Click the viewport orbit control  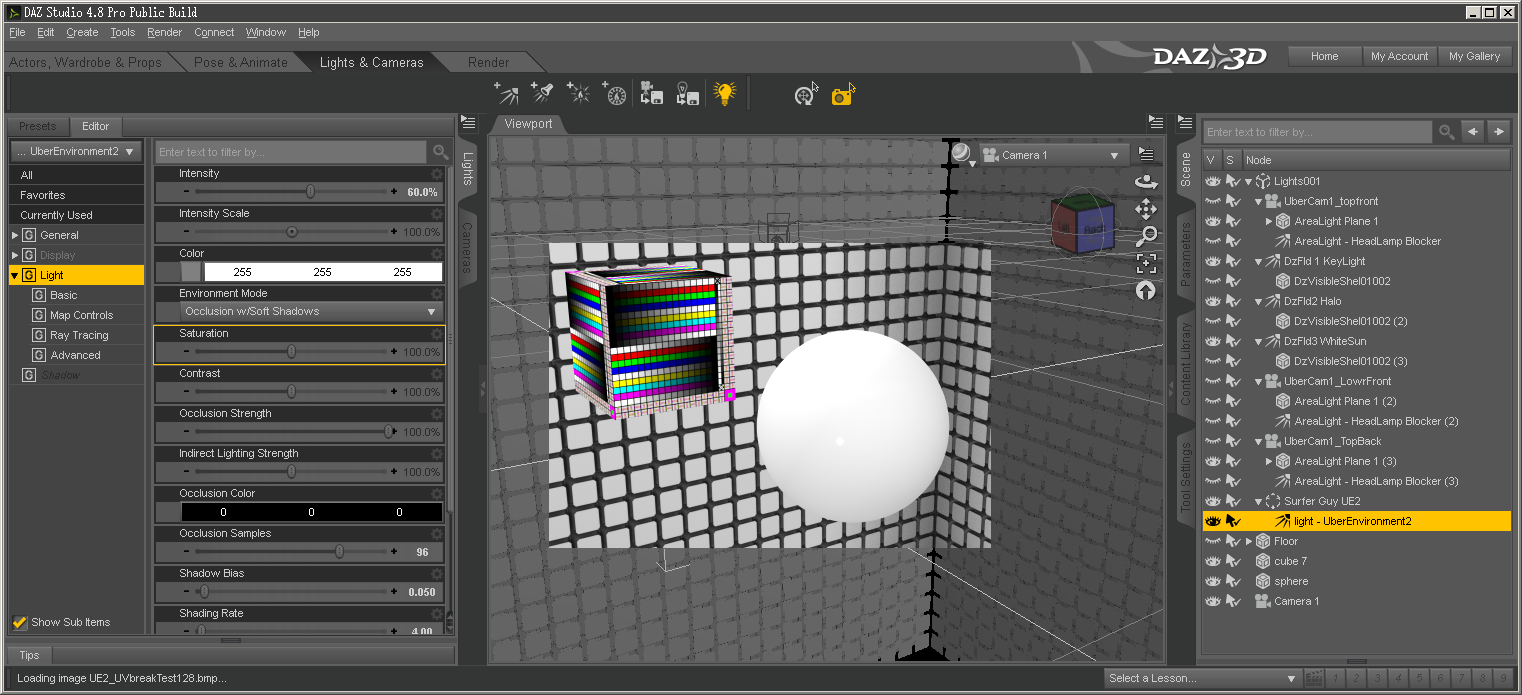coord(1146,182)
